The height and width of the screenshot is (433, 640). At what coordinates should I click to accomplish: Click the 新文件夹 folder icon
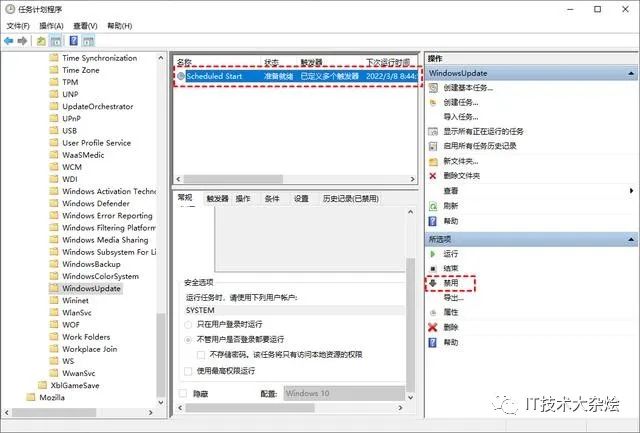coord(433,161)
